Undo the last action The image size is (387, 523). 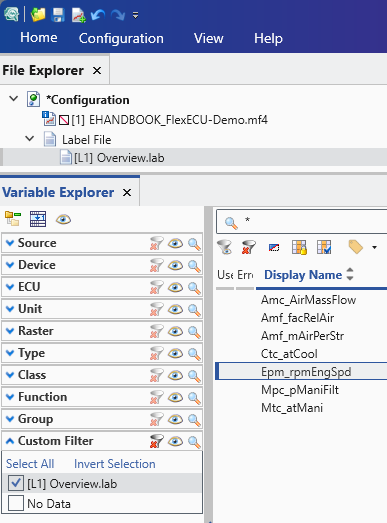coord(98,15)
